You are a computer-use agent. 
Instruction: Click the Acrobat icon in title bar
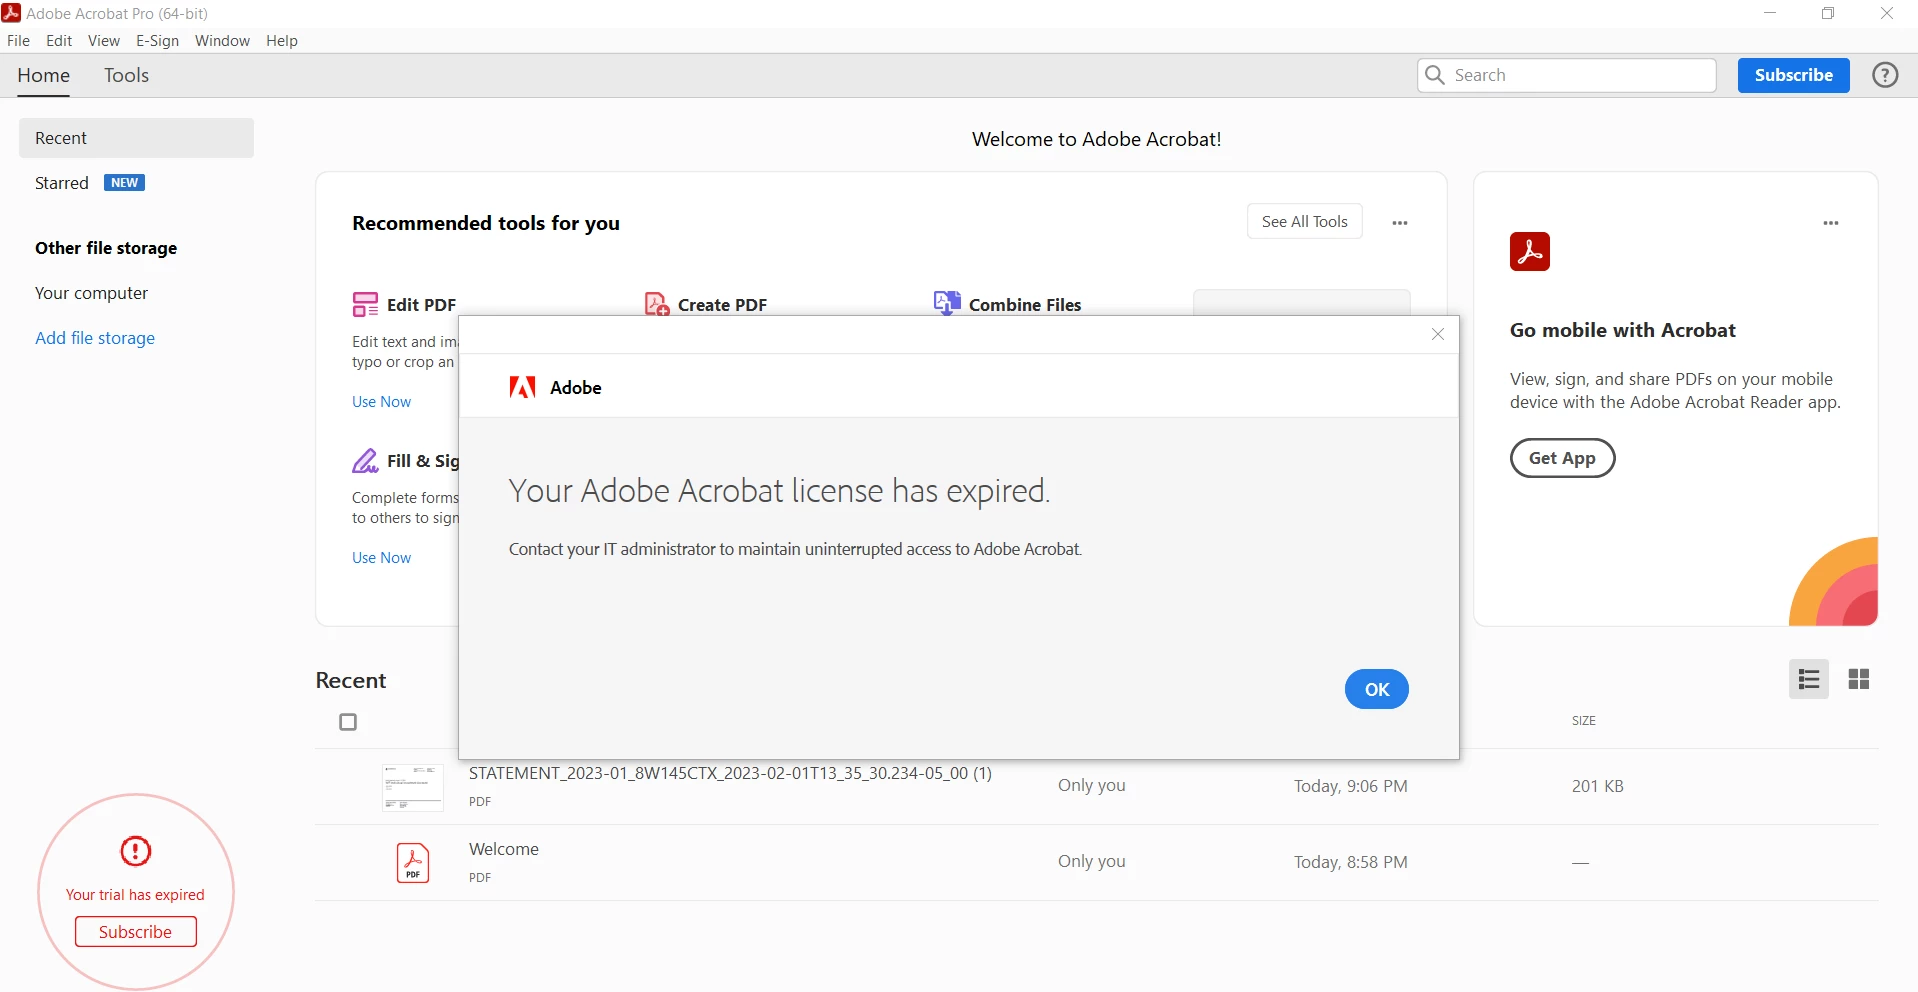11,13
